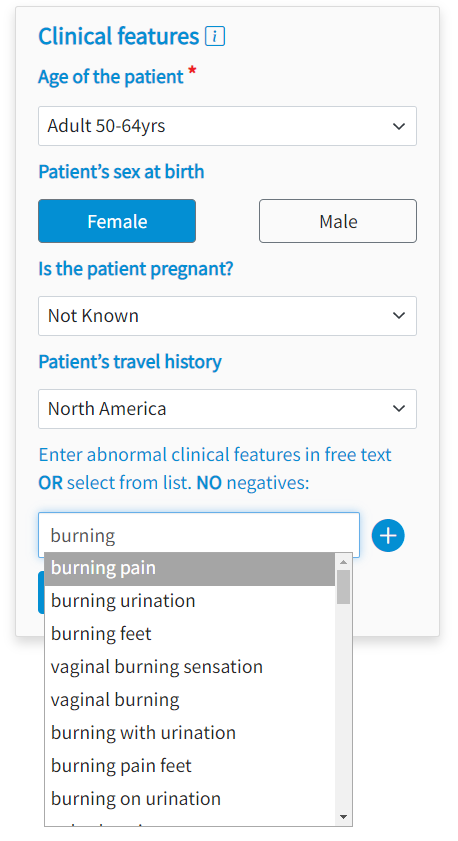
Task: Pick 'burning feet' from suggestions
Action: [190, 634]
